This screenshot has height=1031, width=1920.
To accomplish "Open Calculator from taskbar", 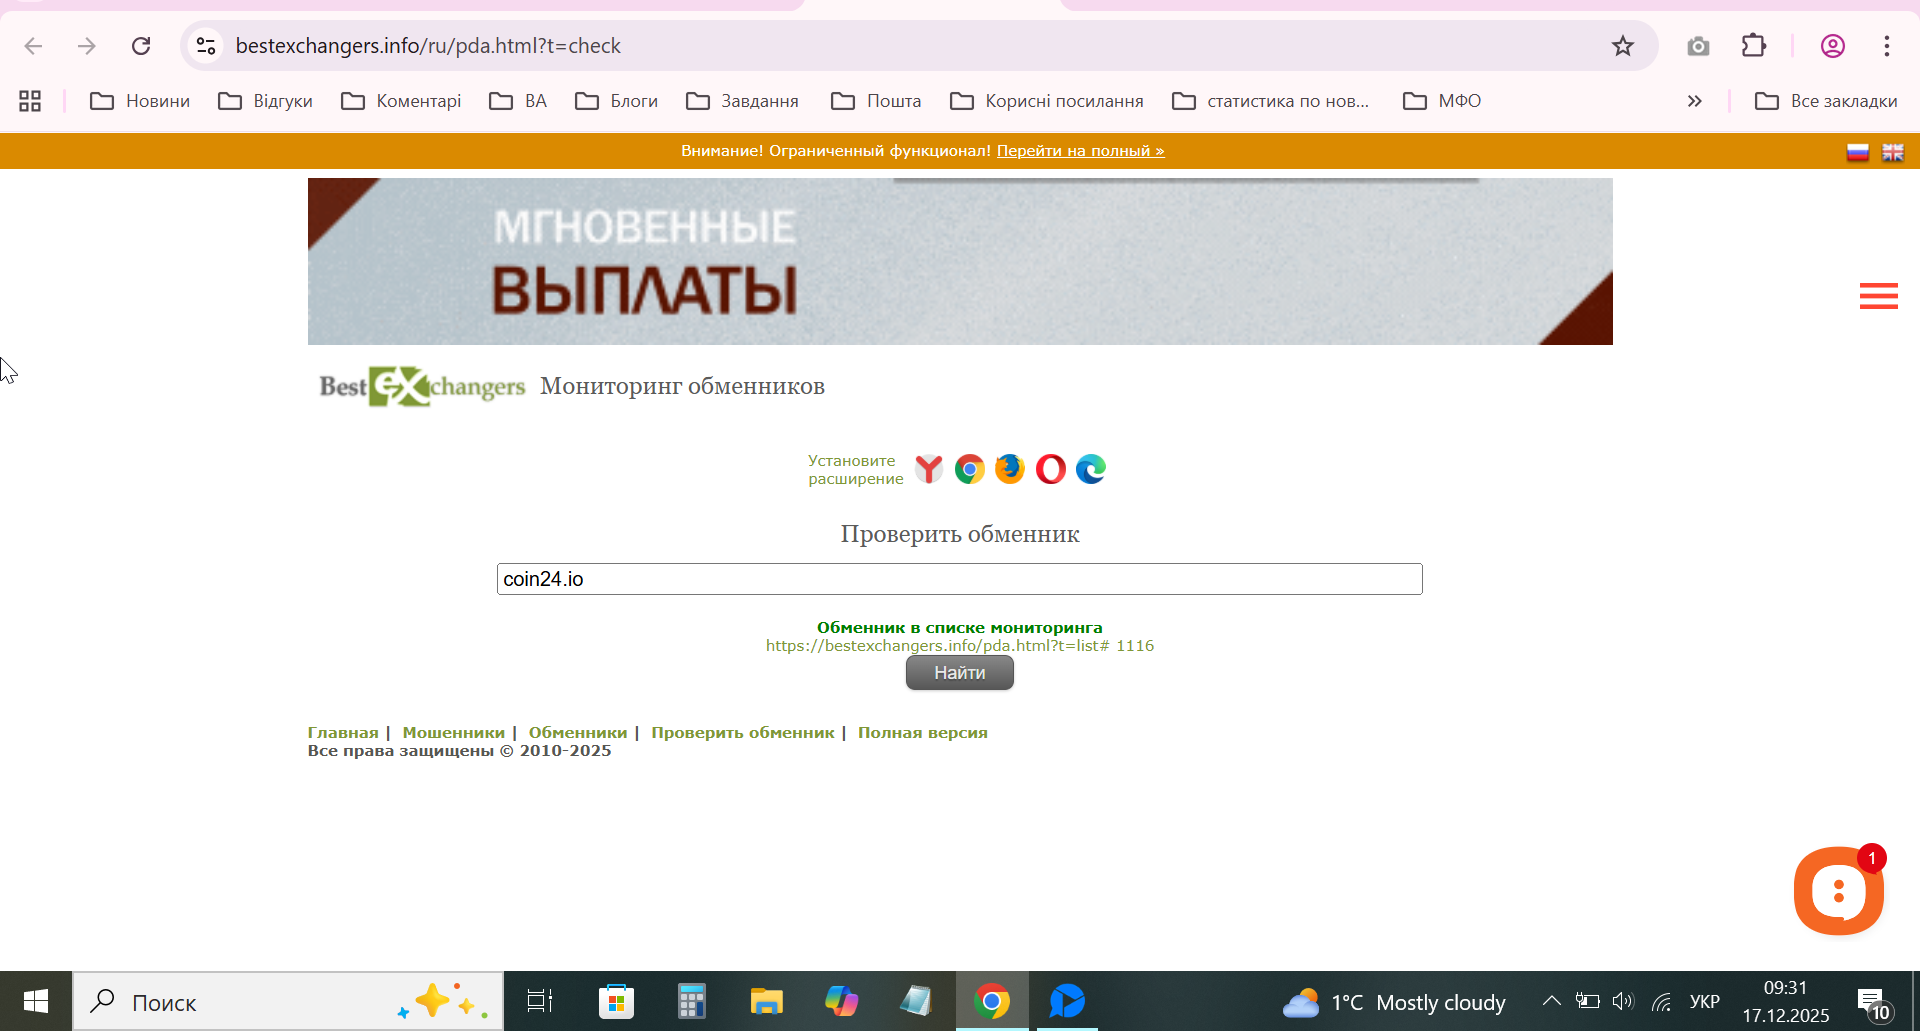I will pyautogui.click(x=691, y=1001).
